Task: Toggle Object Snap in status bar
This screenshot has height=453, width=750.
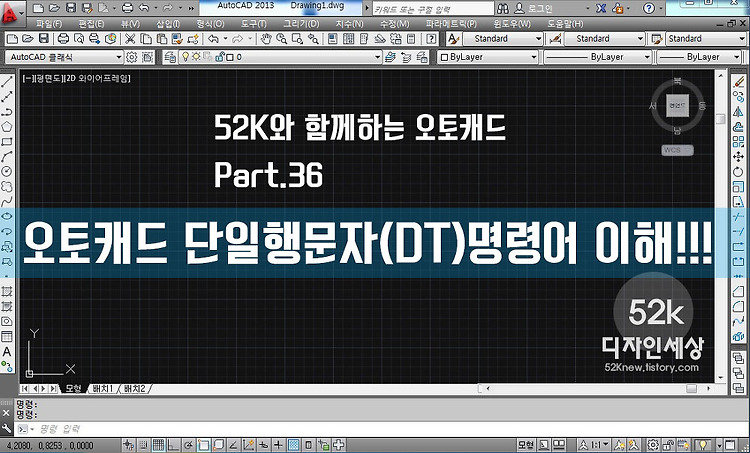Action: (204, 445)
